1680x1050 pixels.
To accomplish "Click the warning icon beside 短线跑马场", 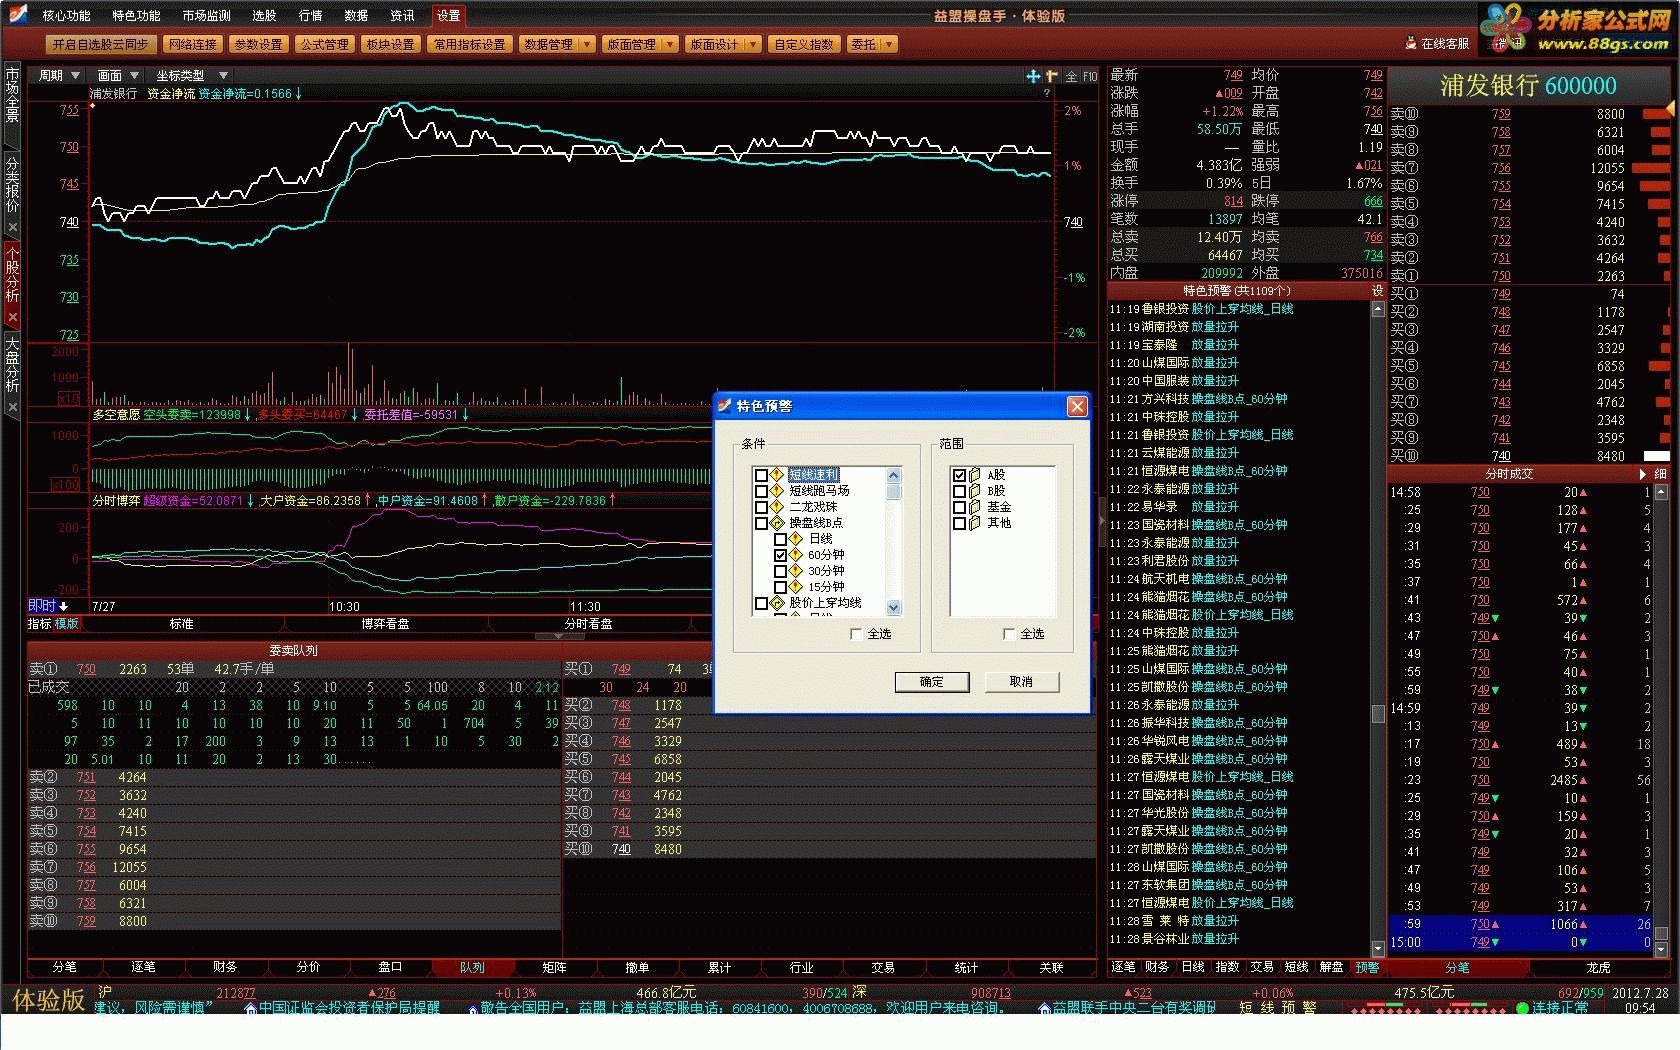I will point(777,490).
